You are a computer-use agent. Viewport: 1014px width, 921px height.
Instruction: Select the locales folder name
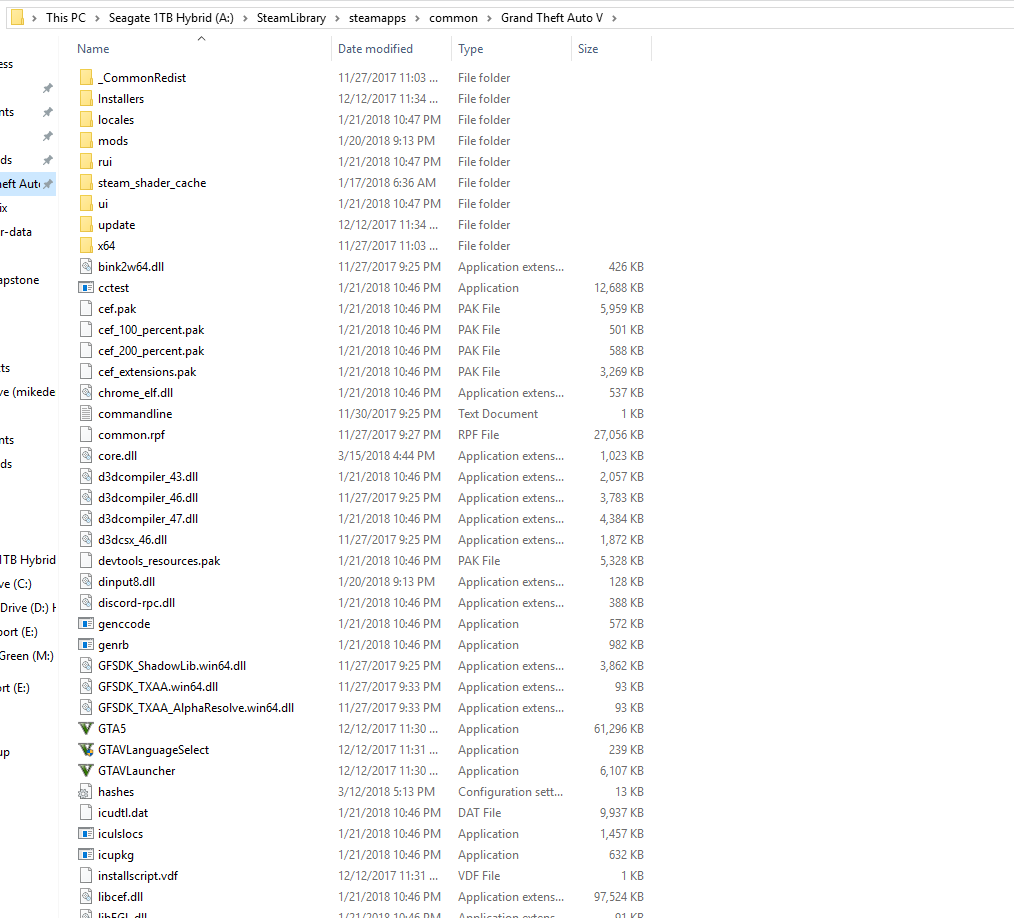[x=116, y=120]
